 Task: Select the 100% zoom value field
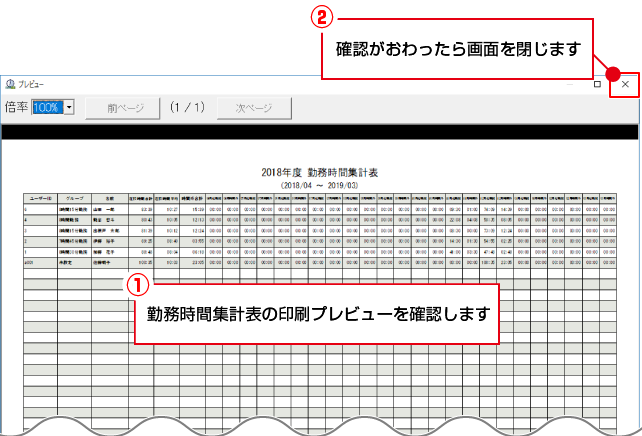pos(47,106)
